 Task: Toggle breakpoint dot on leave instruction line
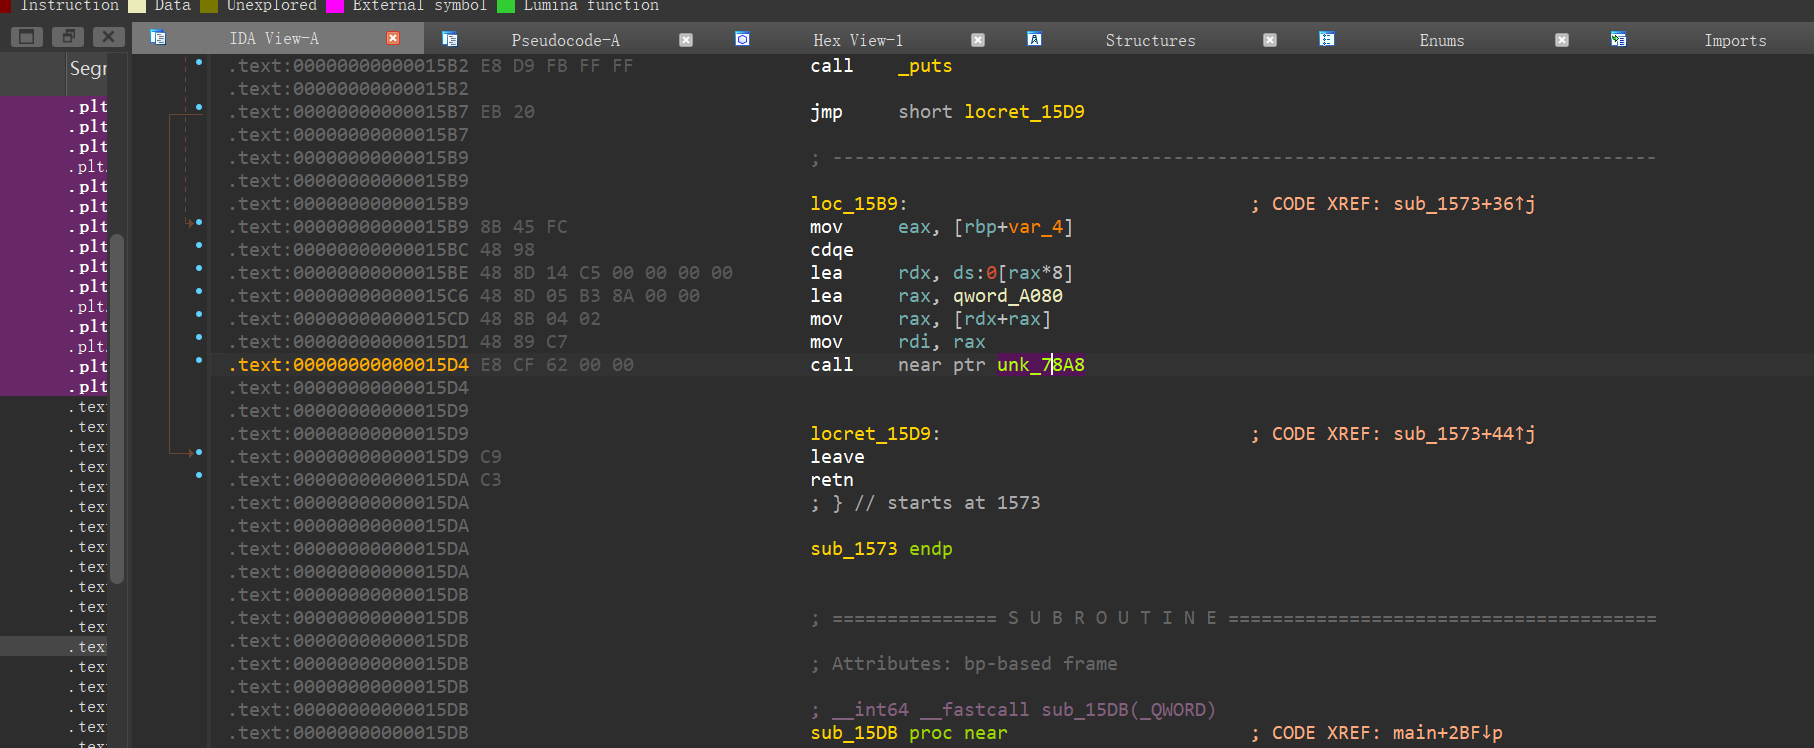199,452
